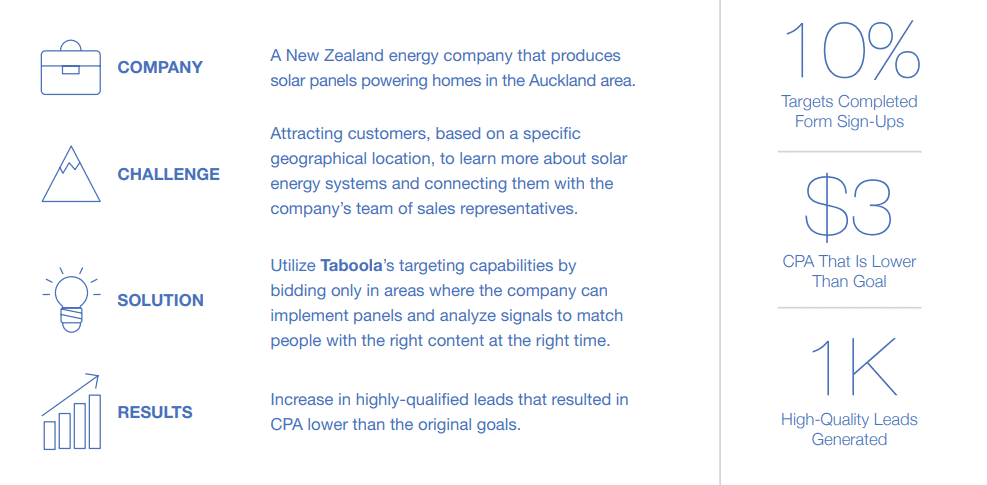Click the dotted divider below 10% stat

click(x=849, y=152)
